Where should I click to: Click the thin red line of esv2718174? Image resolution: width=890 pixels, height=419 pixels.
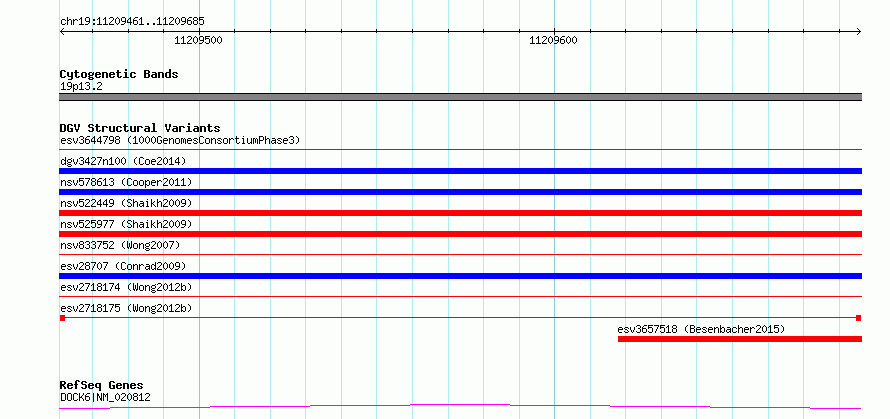[x=460, y=297]
